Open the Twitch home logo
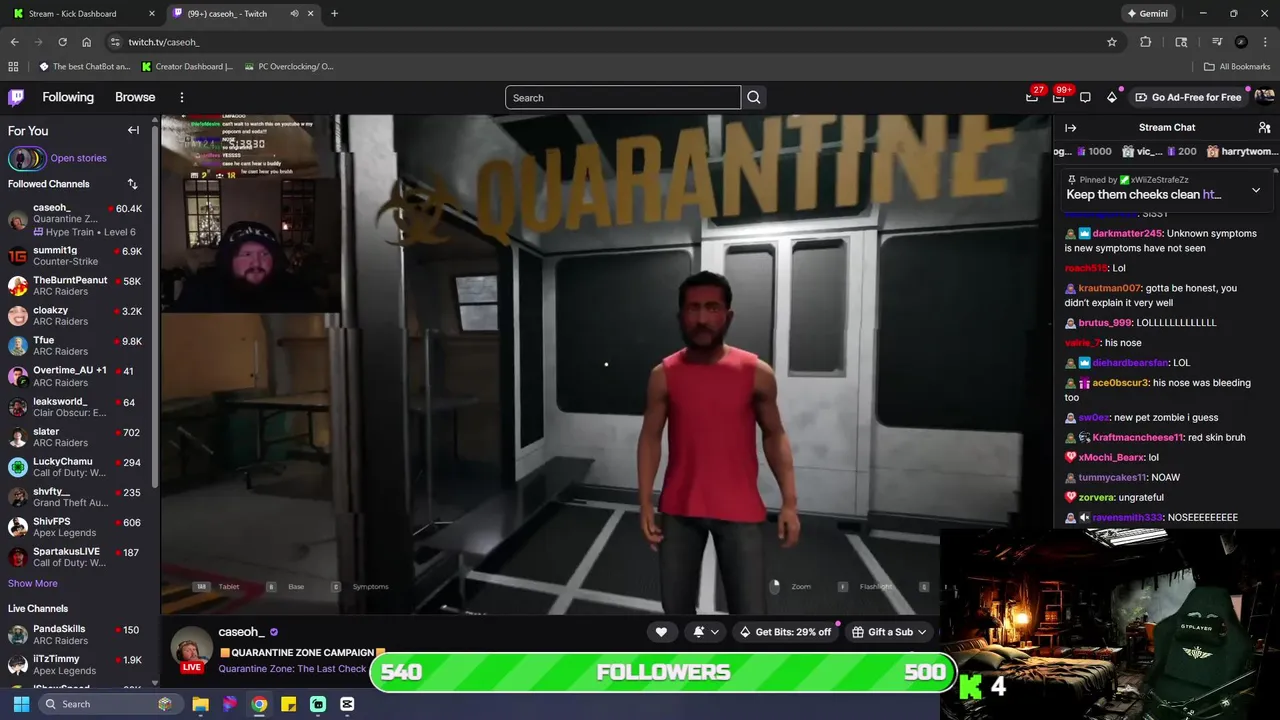The image size is (1280, 720). click(x=16, y=97)
